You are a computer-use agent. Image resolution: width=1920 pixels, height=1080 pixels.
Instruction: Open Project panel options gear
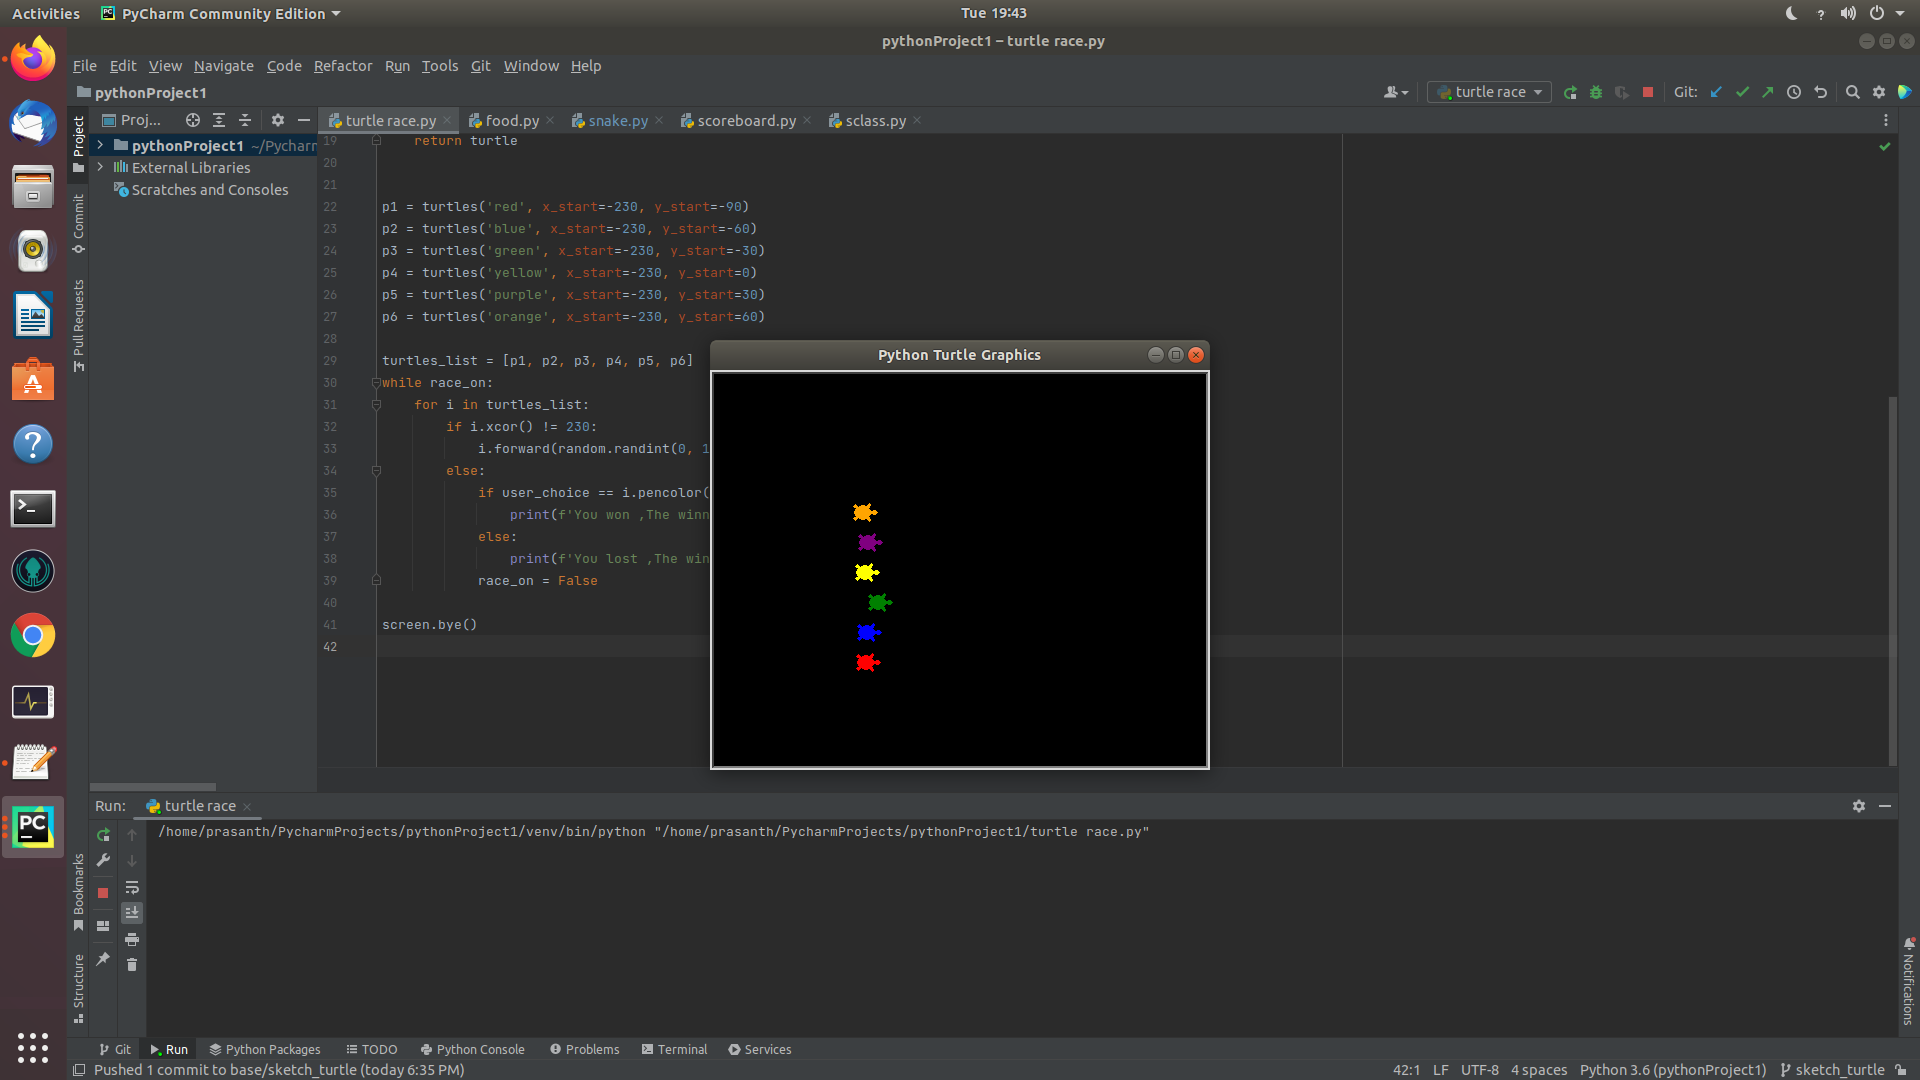pos(278,120)
